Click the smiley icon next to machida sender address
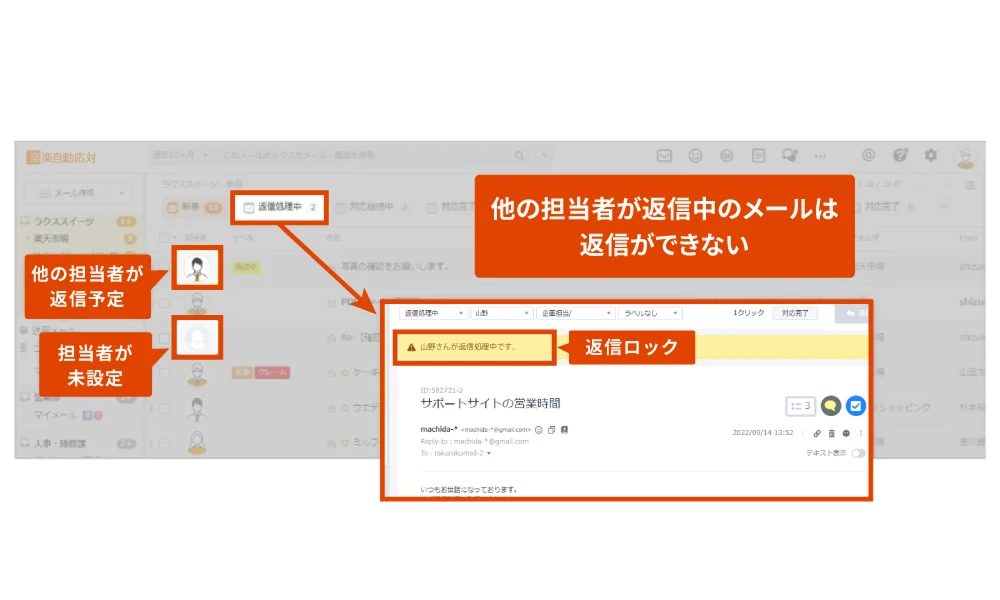This screenshot has height=600, width=1000. (539, 430)
